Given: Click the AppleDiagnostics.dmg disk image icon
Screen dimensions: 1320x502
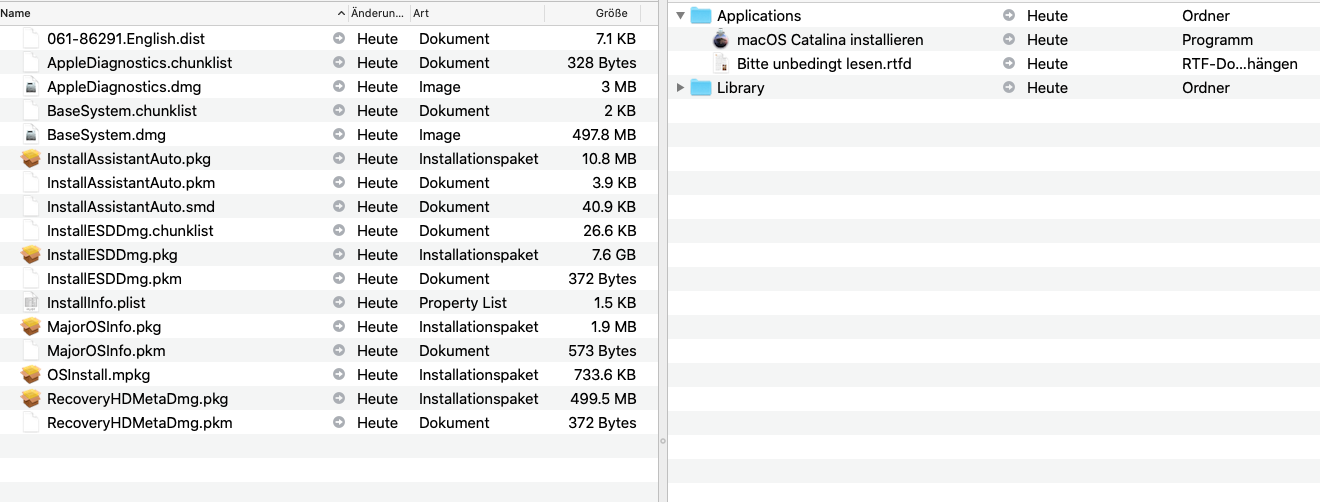Looking at the screenshot, I should coord(31,87).
